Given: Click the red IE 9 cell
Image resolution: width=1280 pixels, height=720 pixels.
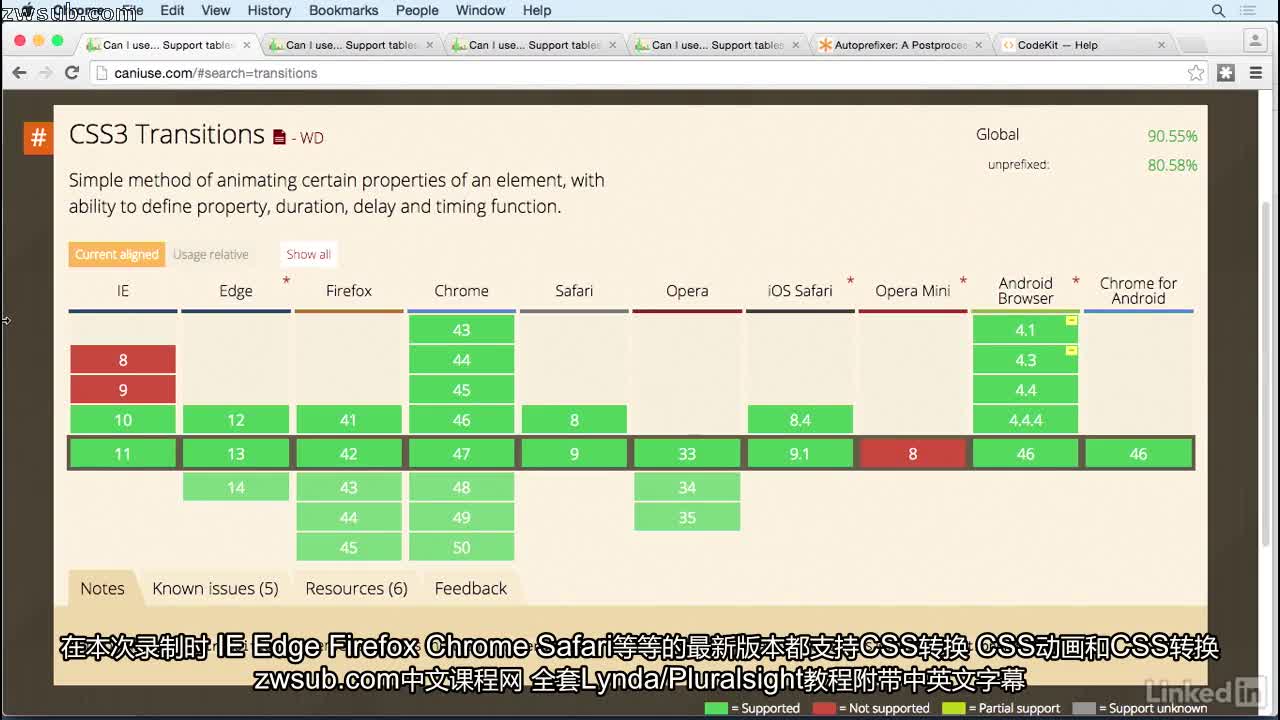Looking at the screenshot, I should point(122,390).
